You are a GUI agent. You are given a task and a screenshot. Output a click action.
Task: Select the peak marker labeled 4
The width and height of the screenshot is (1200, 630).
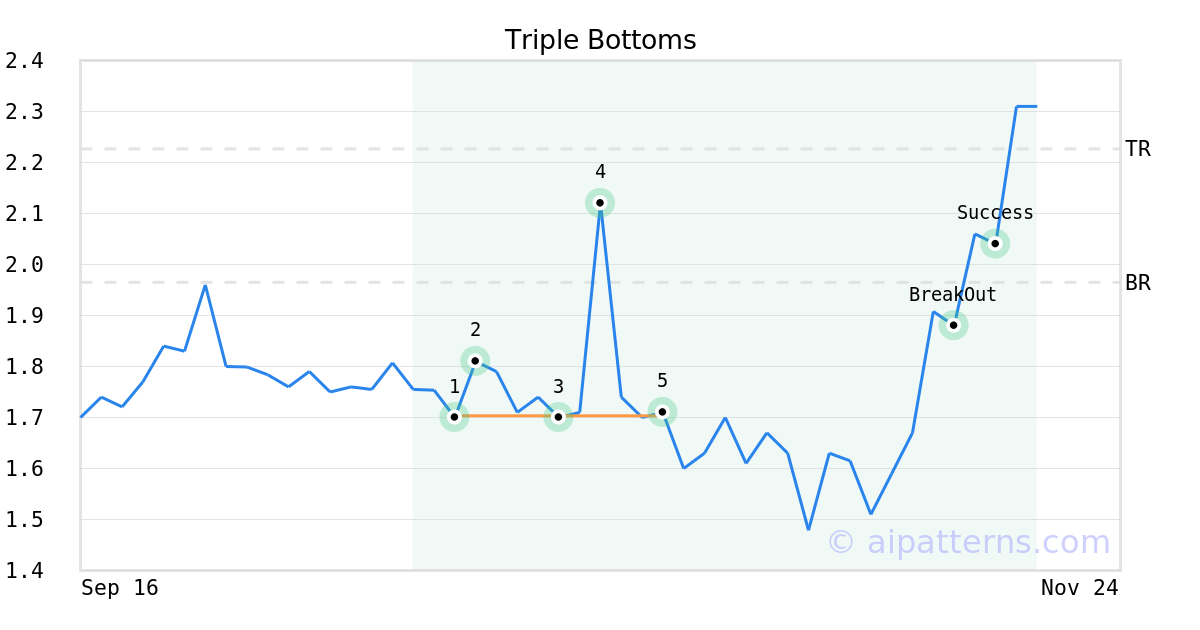pos(600,203)
